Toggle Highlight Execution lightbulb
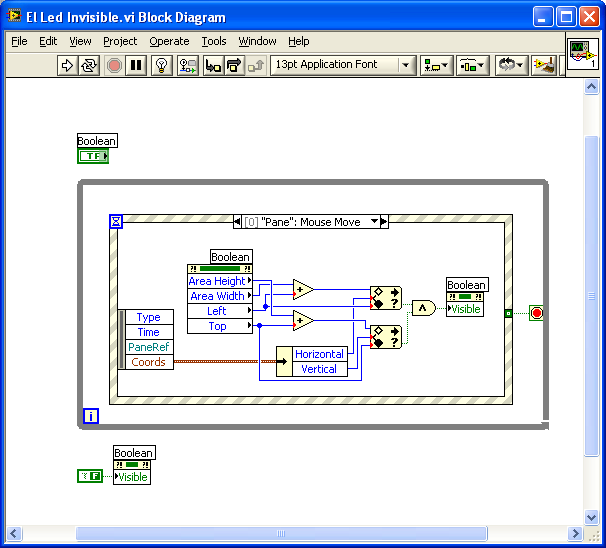The height and width of the screenshot is (548, 606). 162,65
